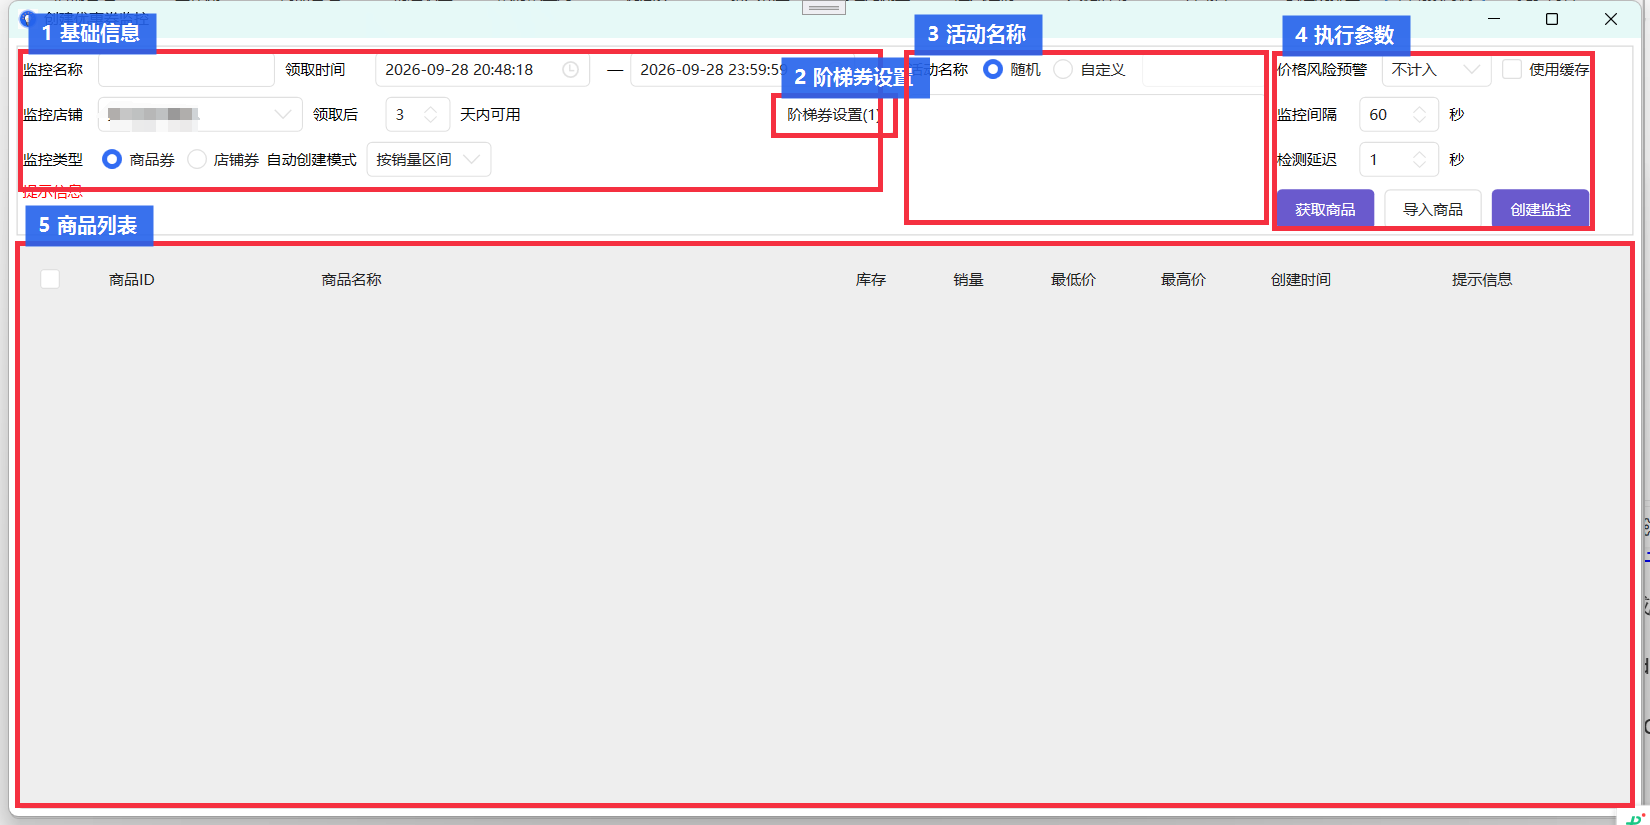Open 阶梯券设置(1) settings
The height and width of the screenshot is (825, 1650).
832,115
